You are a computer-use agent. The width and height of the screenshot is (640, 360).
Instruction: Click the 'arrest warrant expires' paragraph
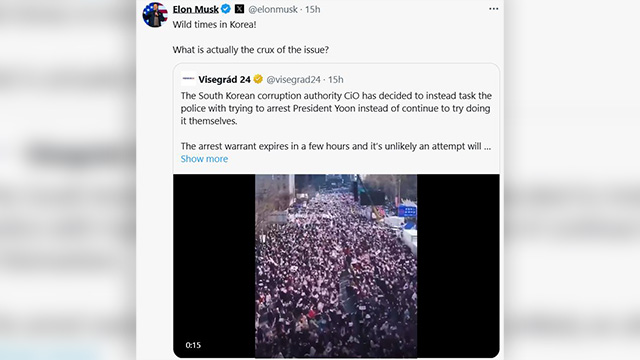coord(336,146)
